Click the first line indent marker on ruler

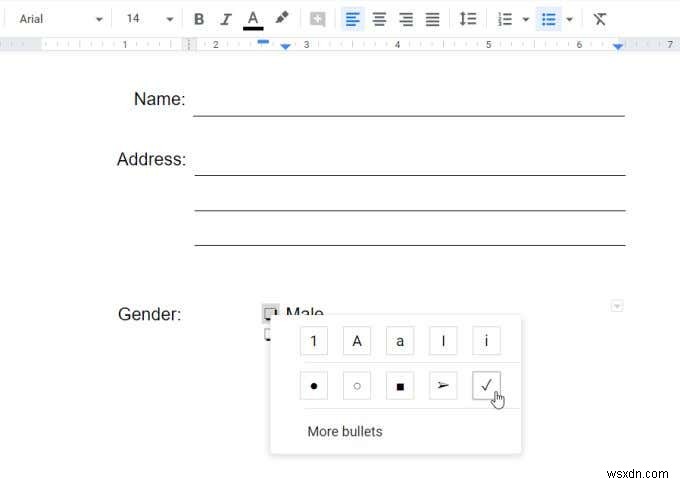(x=263, y=42)
